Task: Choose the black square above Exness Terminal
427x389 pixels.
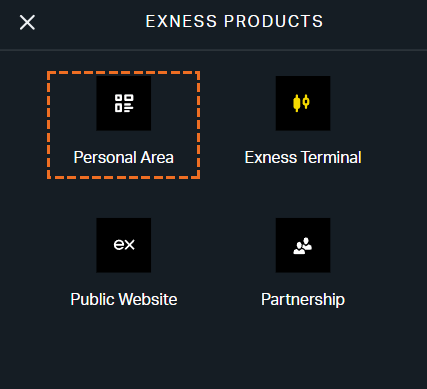Action: [303, 103]
